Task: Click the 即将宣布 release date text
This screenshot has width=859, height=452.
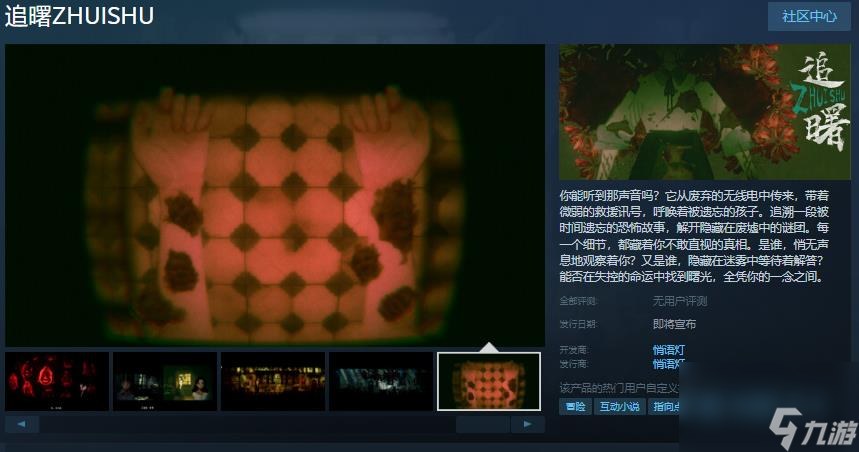Action: click(674, 324)
